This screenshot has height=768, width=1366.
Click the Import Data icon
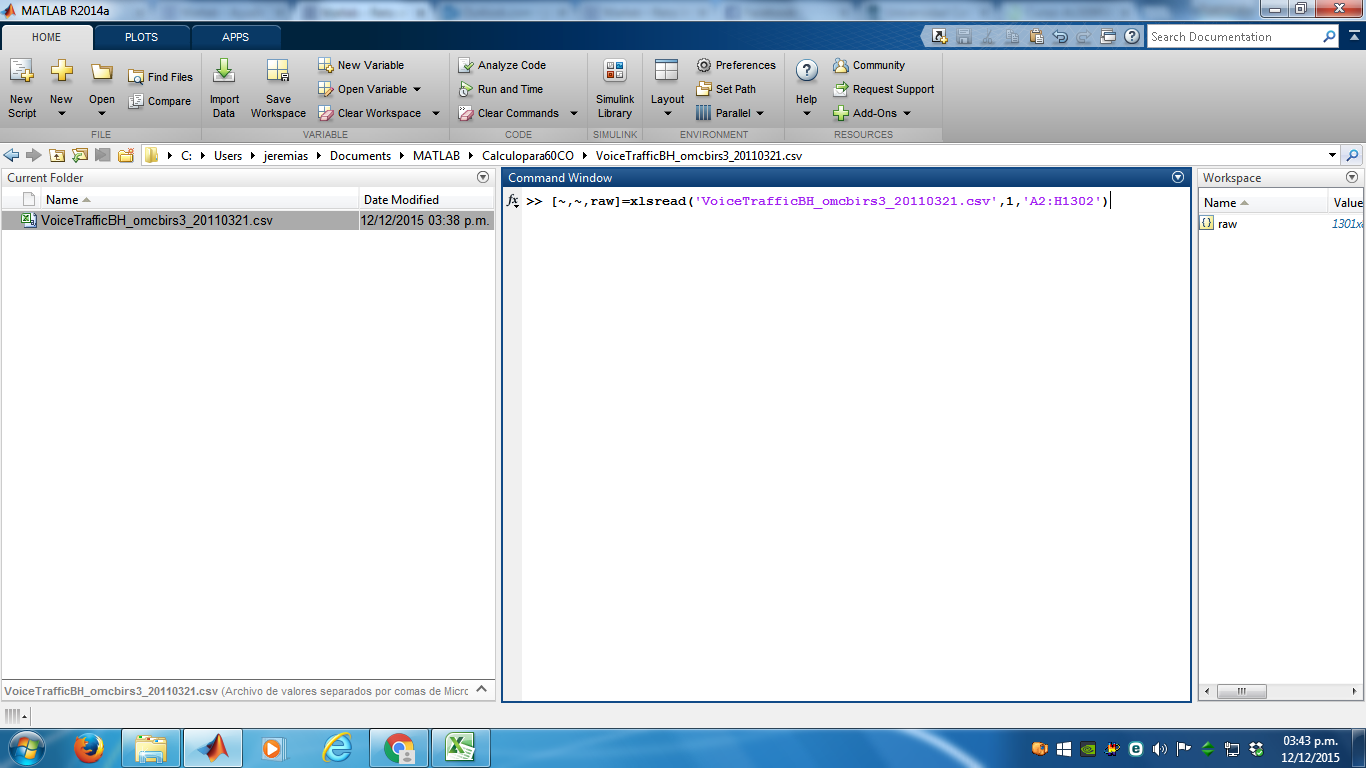pyautogui.click(x=224, y=71)
